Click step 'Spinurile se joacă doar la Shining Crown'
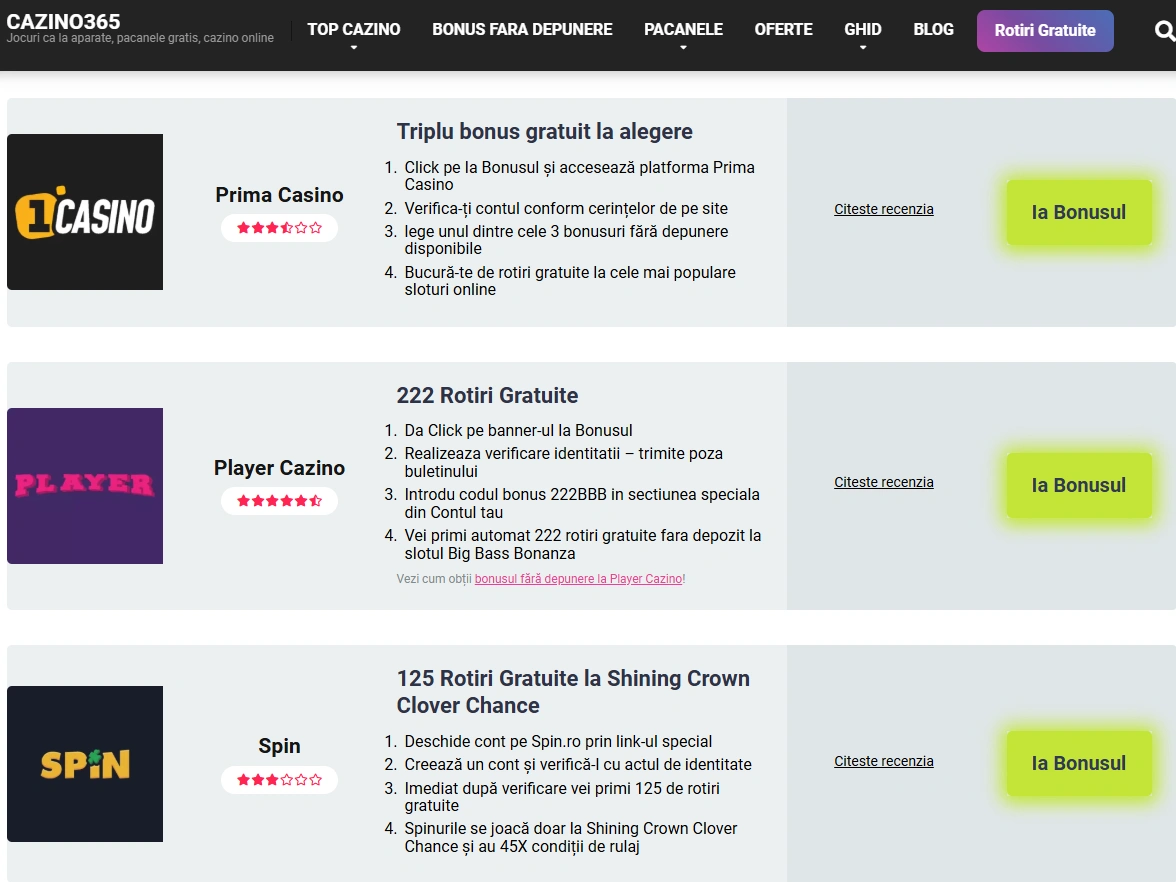This screenshot has height=882, width=1176. [x=571, y=837]
